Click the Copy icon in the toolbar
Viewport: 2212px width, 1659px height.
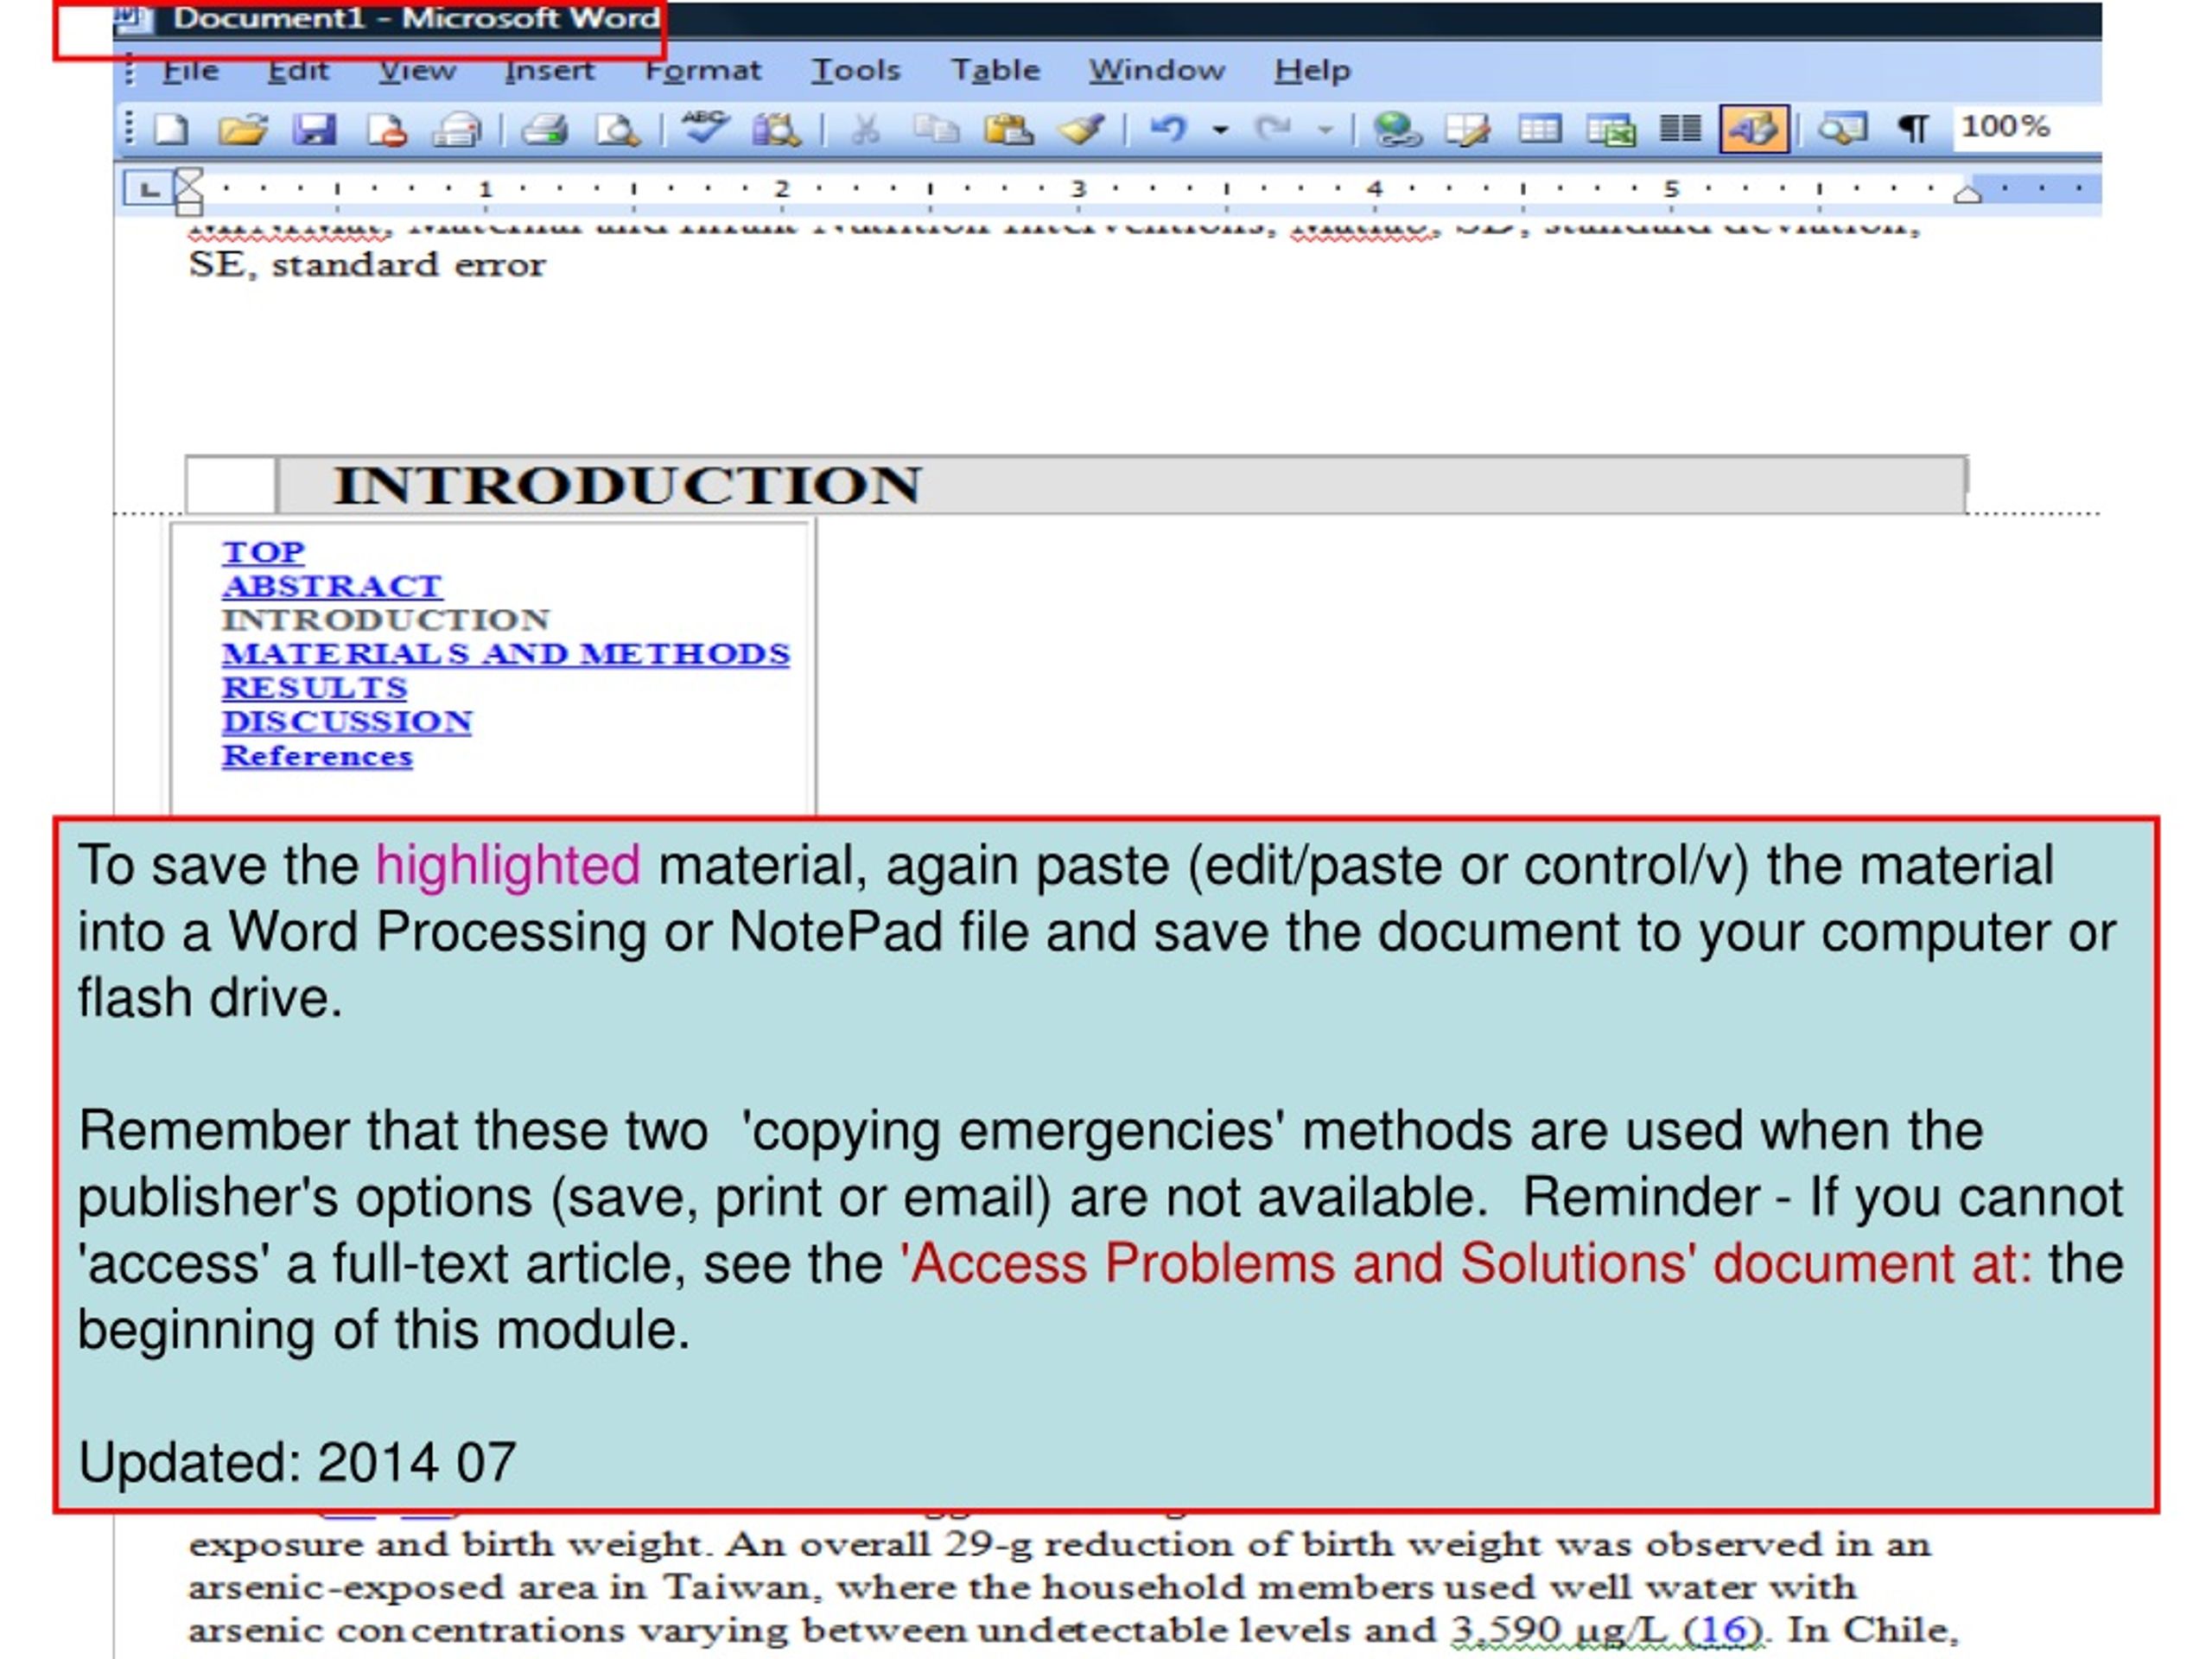[937, 130]
